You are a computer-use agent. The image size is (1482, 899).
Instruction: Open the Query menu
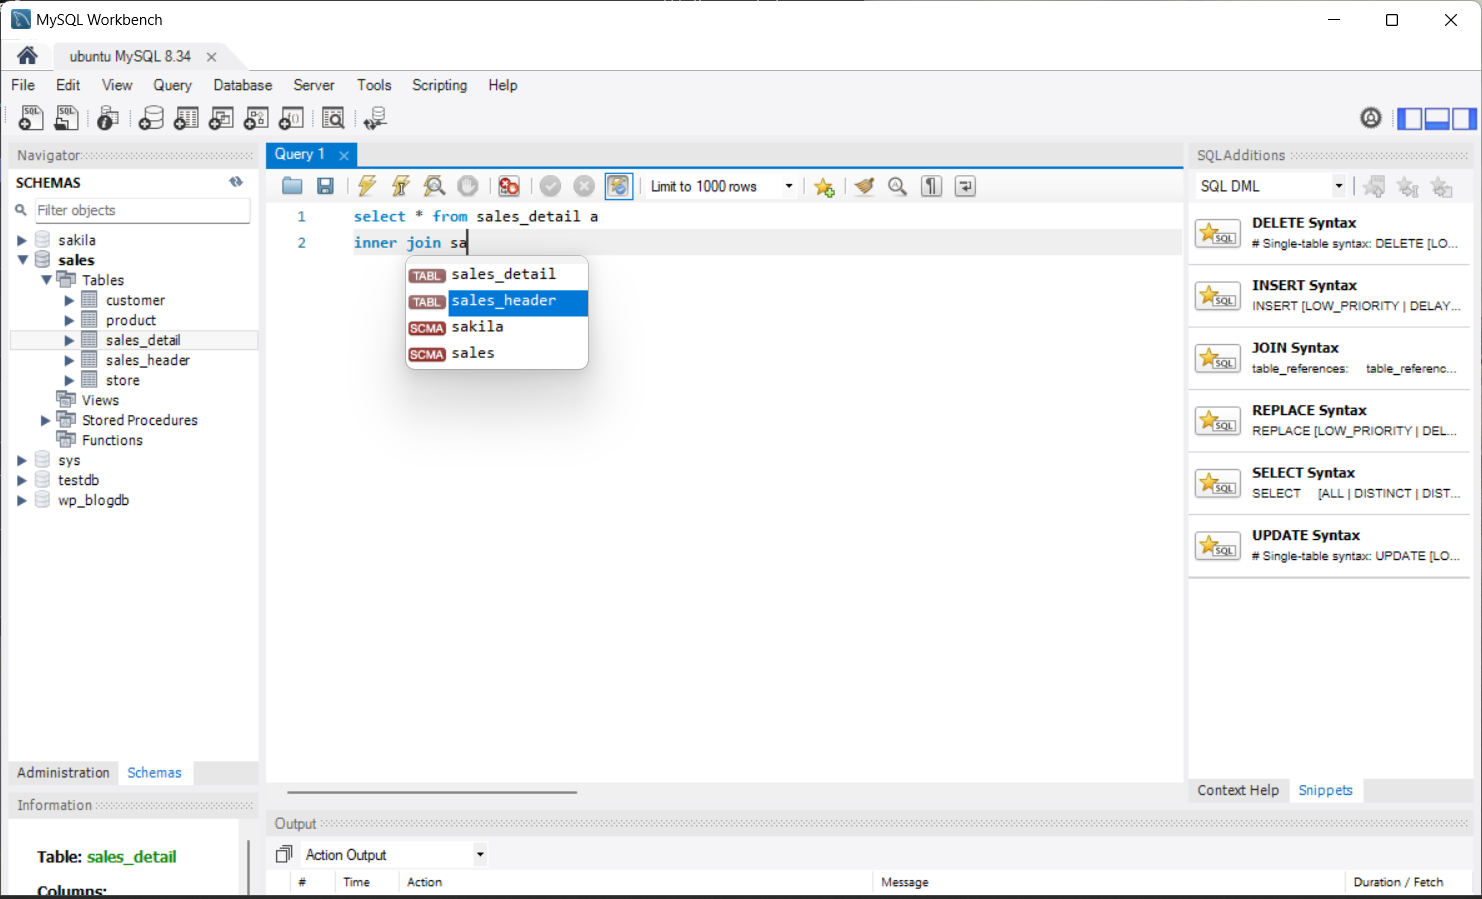tap(172, 85)
